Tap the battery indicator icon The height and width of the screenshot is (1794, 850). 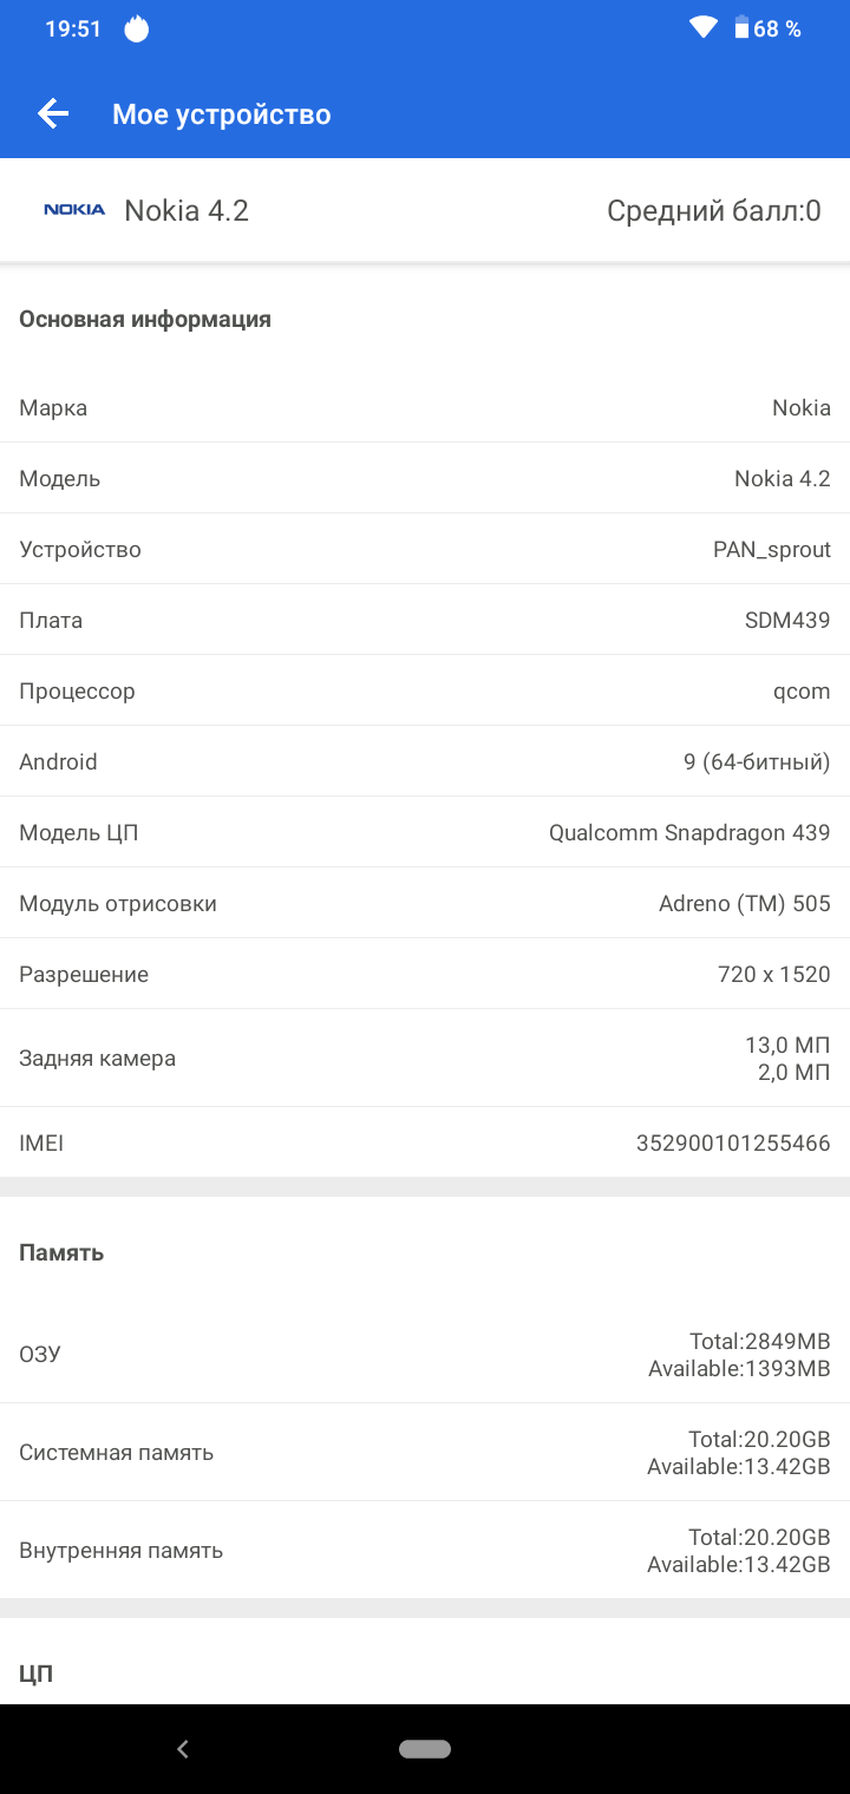point(741,28)
